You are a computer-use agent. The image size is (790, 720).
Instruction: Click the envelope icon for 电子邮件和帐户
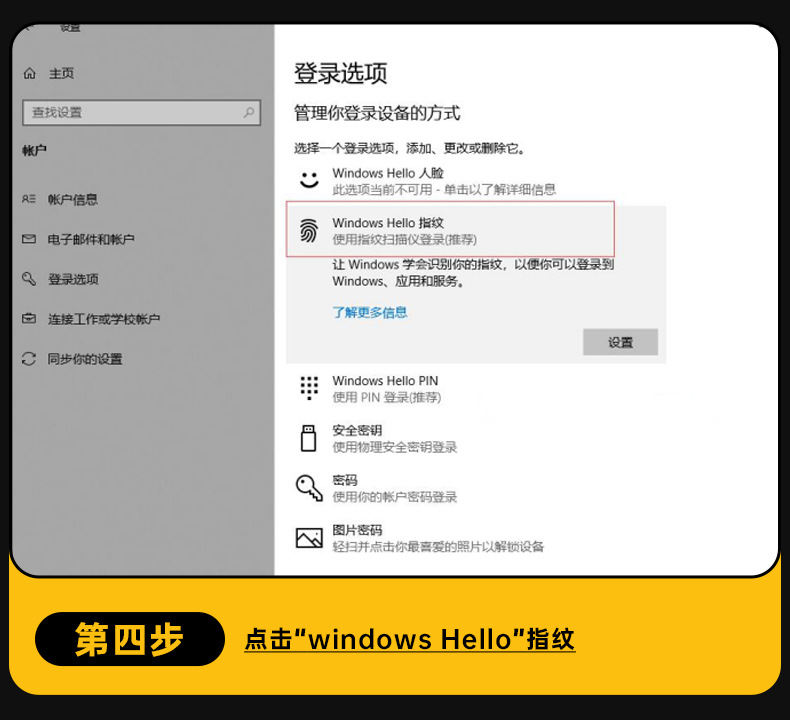[29, 239]
